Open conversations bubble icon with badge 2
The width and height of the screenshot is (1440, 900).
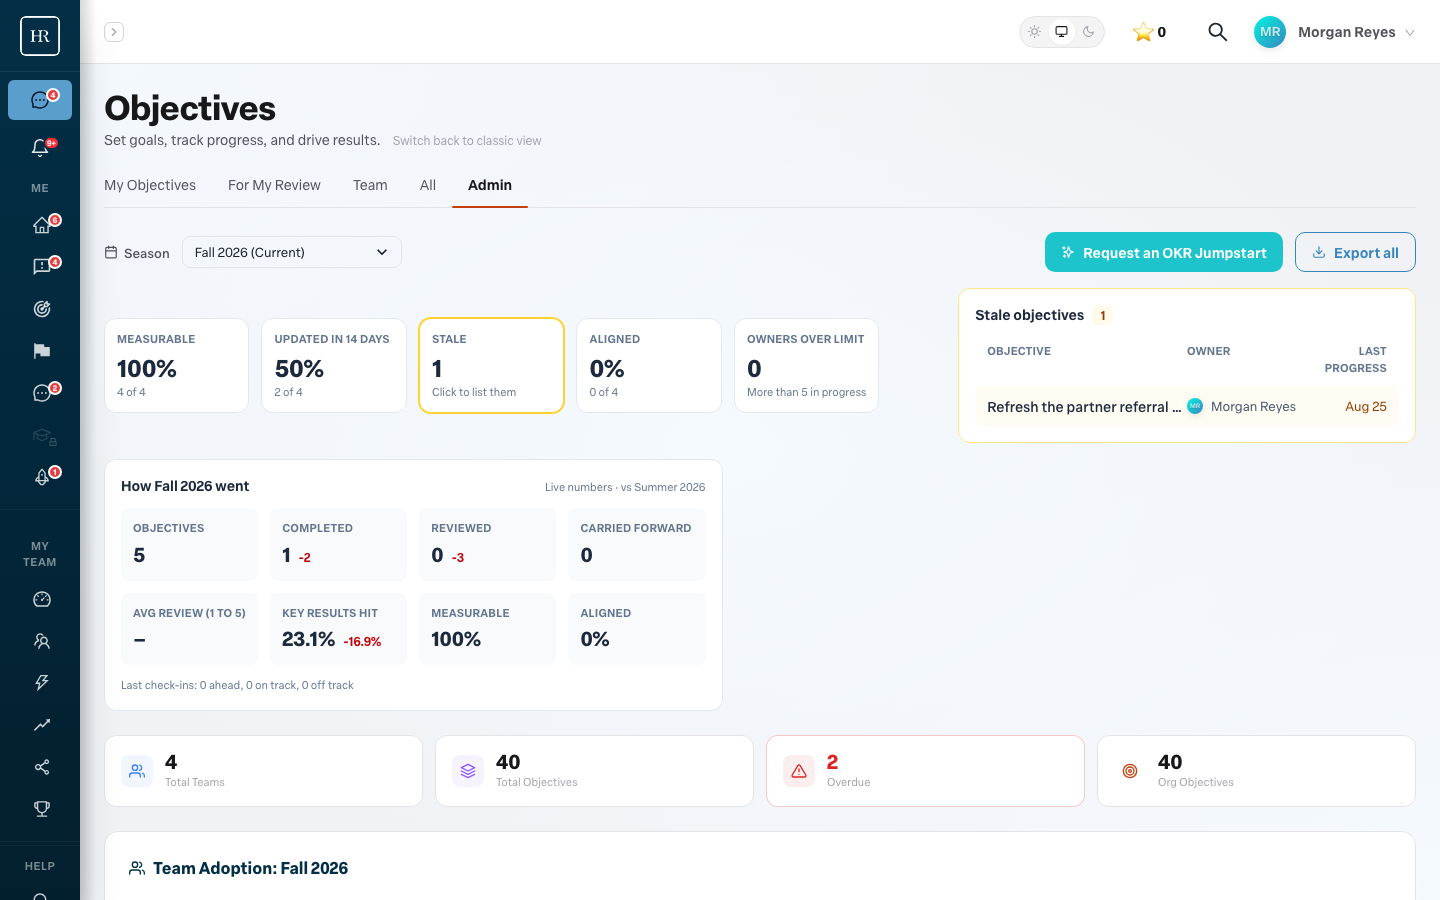tap(41, 393)
